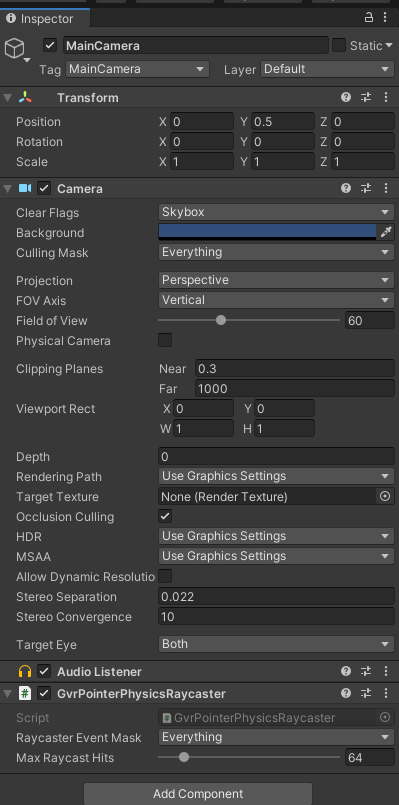Enable the Physical Camera checkbox
This screenshot has height=805, width=399.
point(165,340)
